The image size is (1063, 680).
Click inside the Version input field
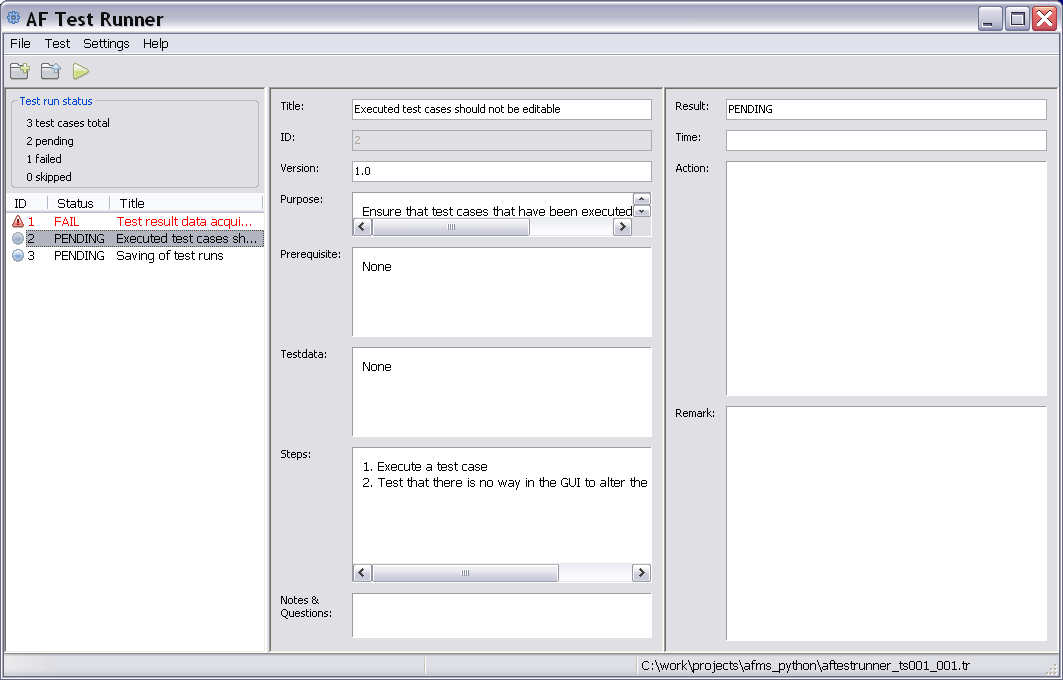[500, 169]
